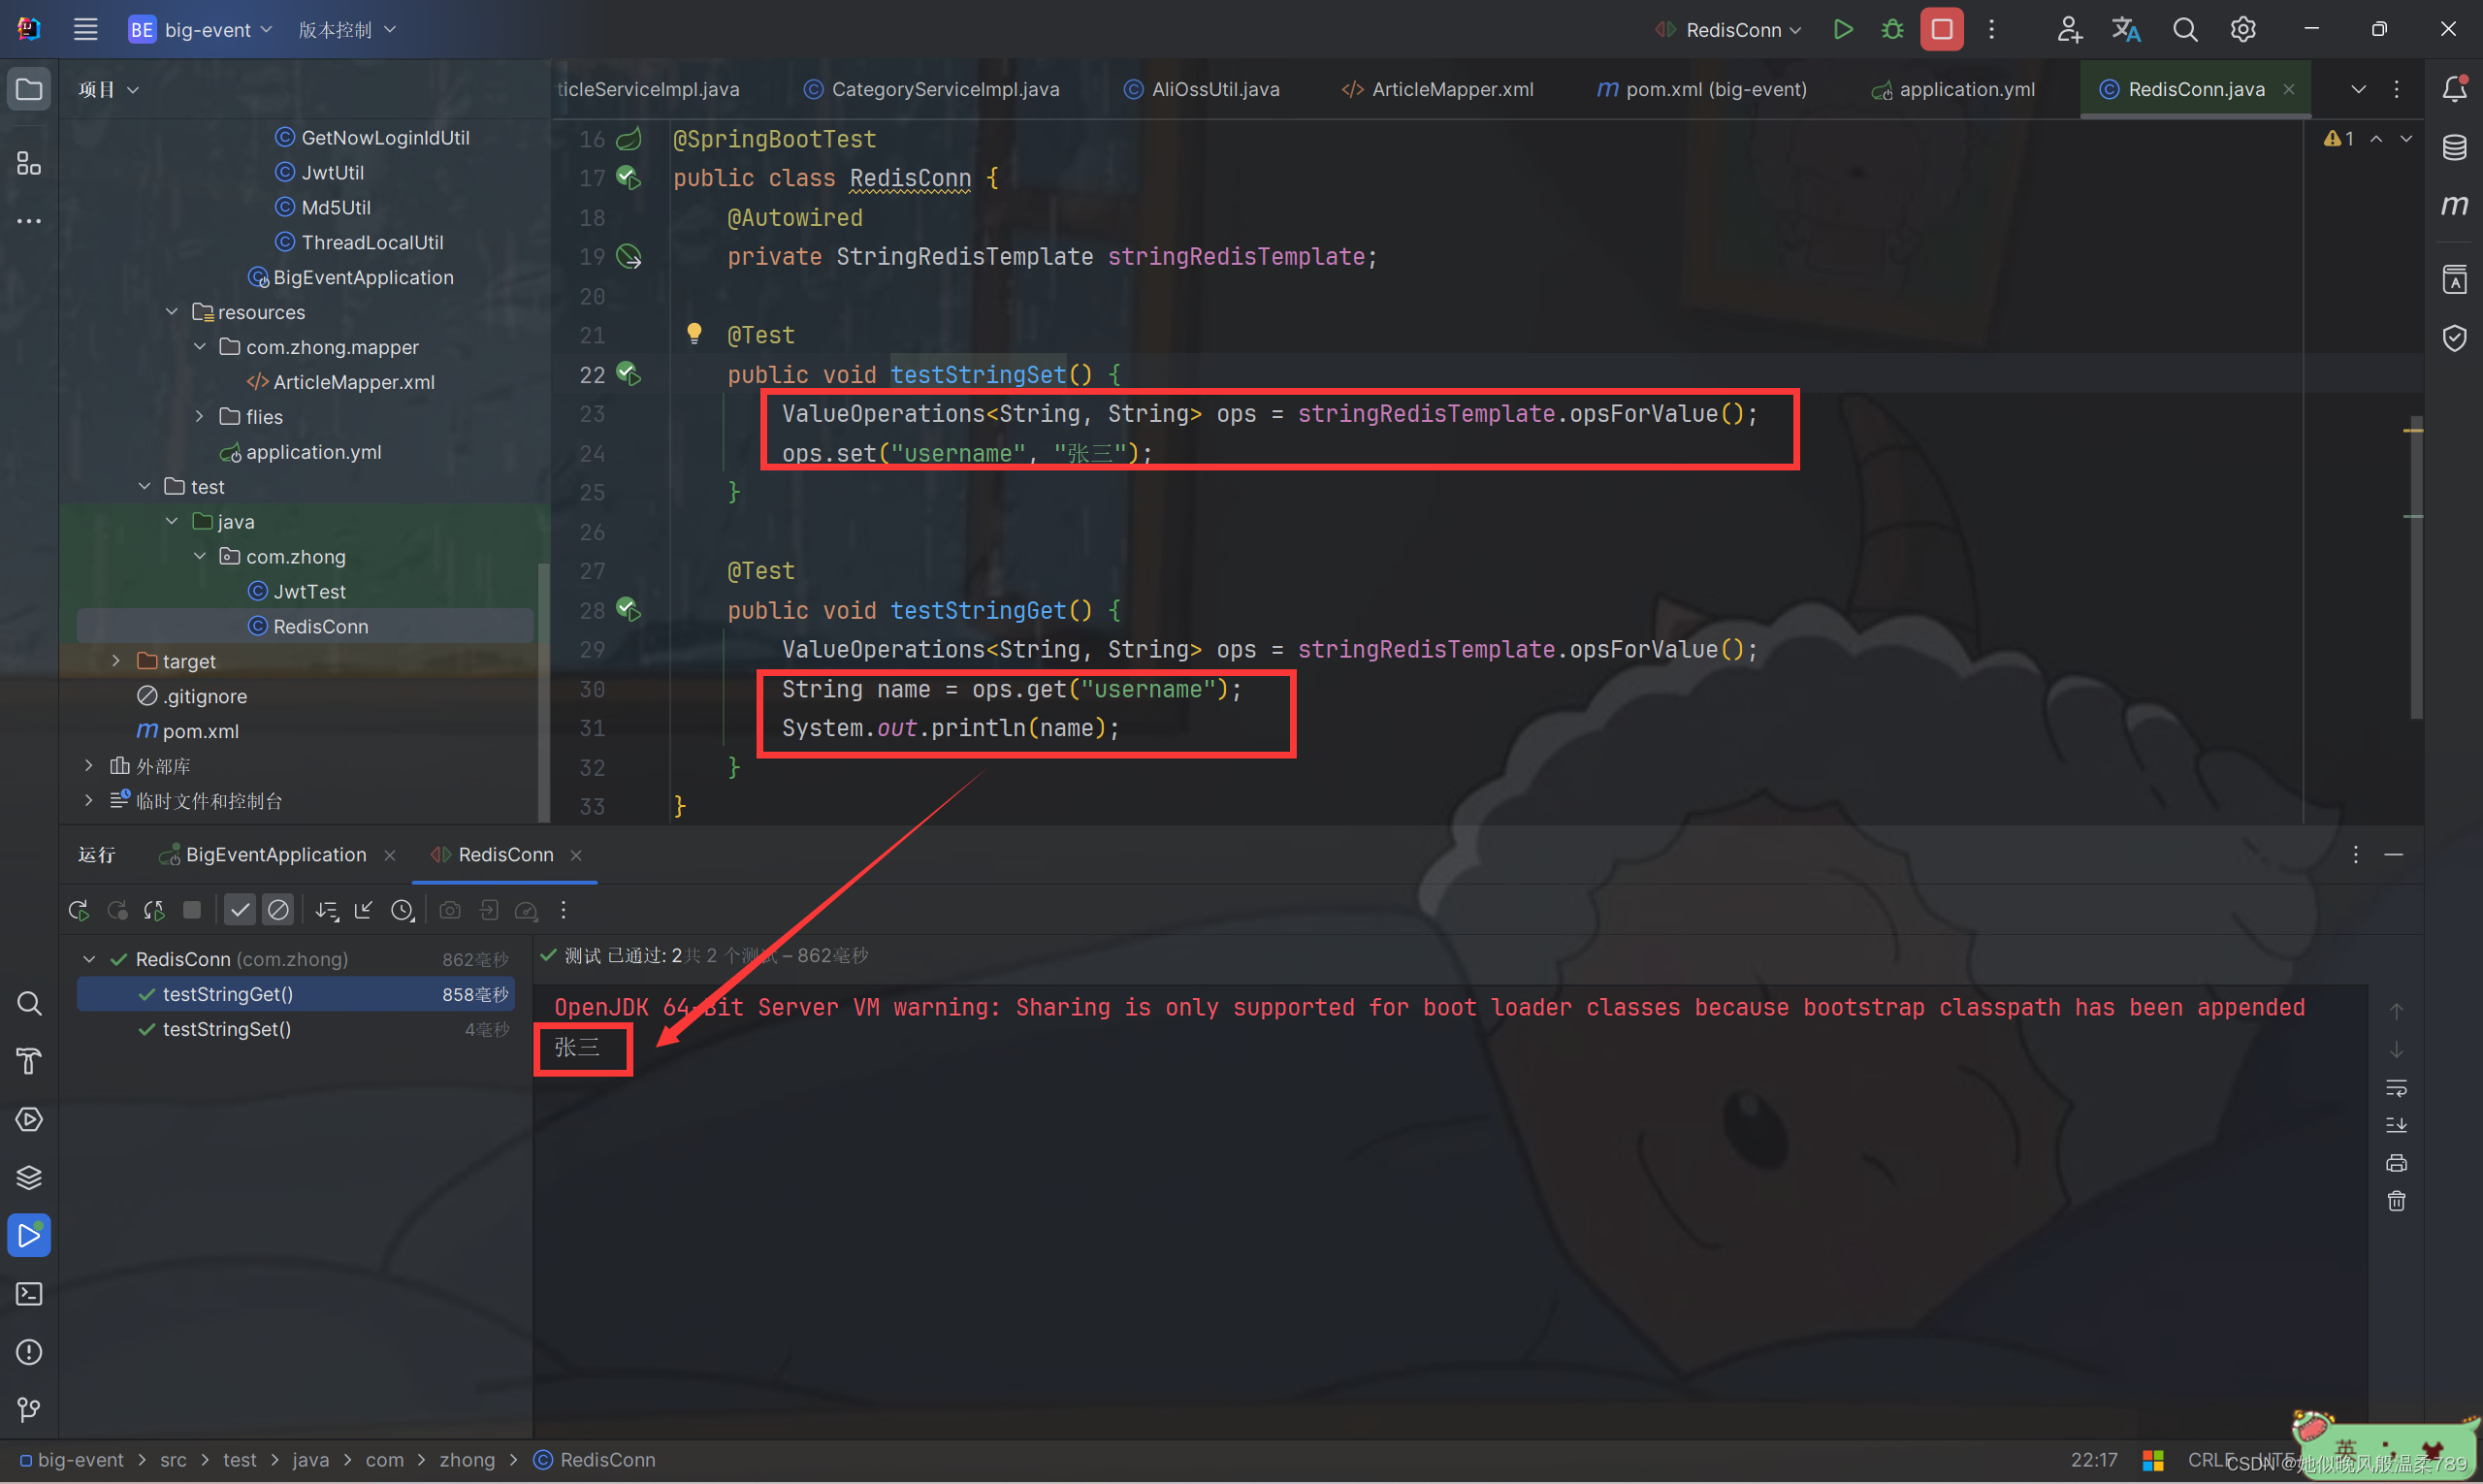Open the RedisConn run configuration dropdown
Screen dimensions: 2483x1484
[x=1727, y=30]
